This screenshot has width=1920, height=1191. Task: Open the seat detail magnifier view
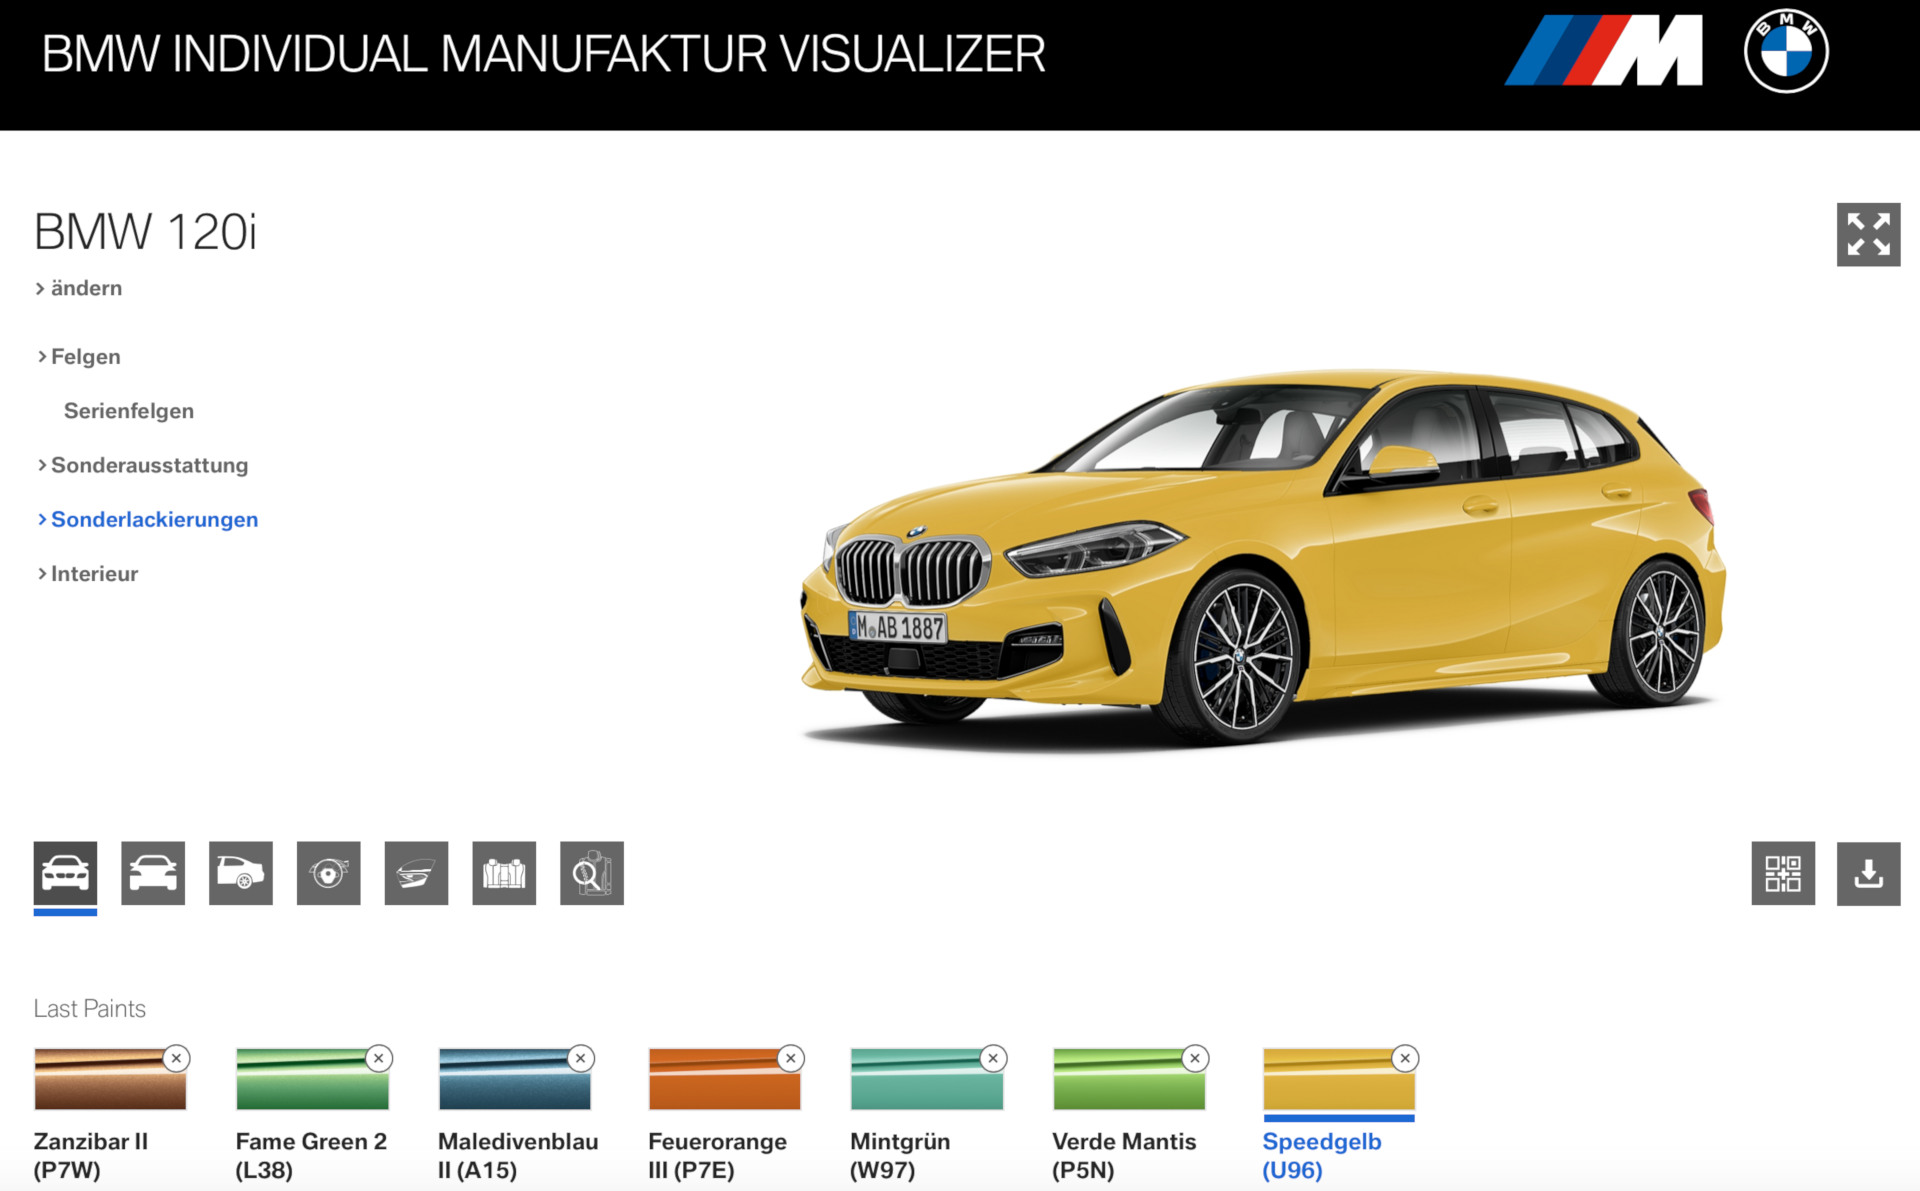point(592,873)
